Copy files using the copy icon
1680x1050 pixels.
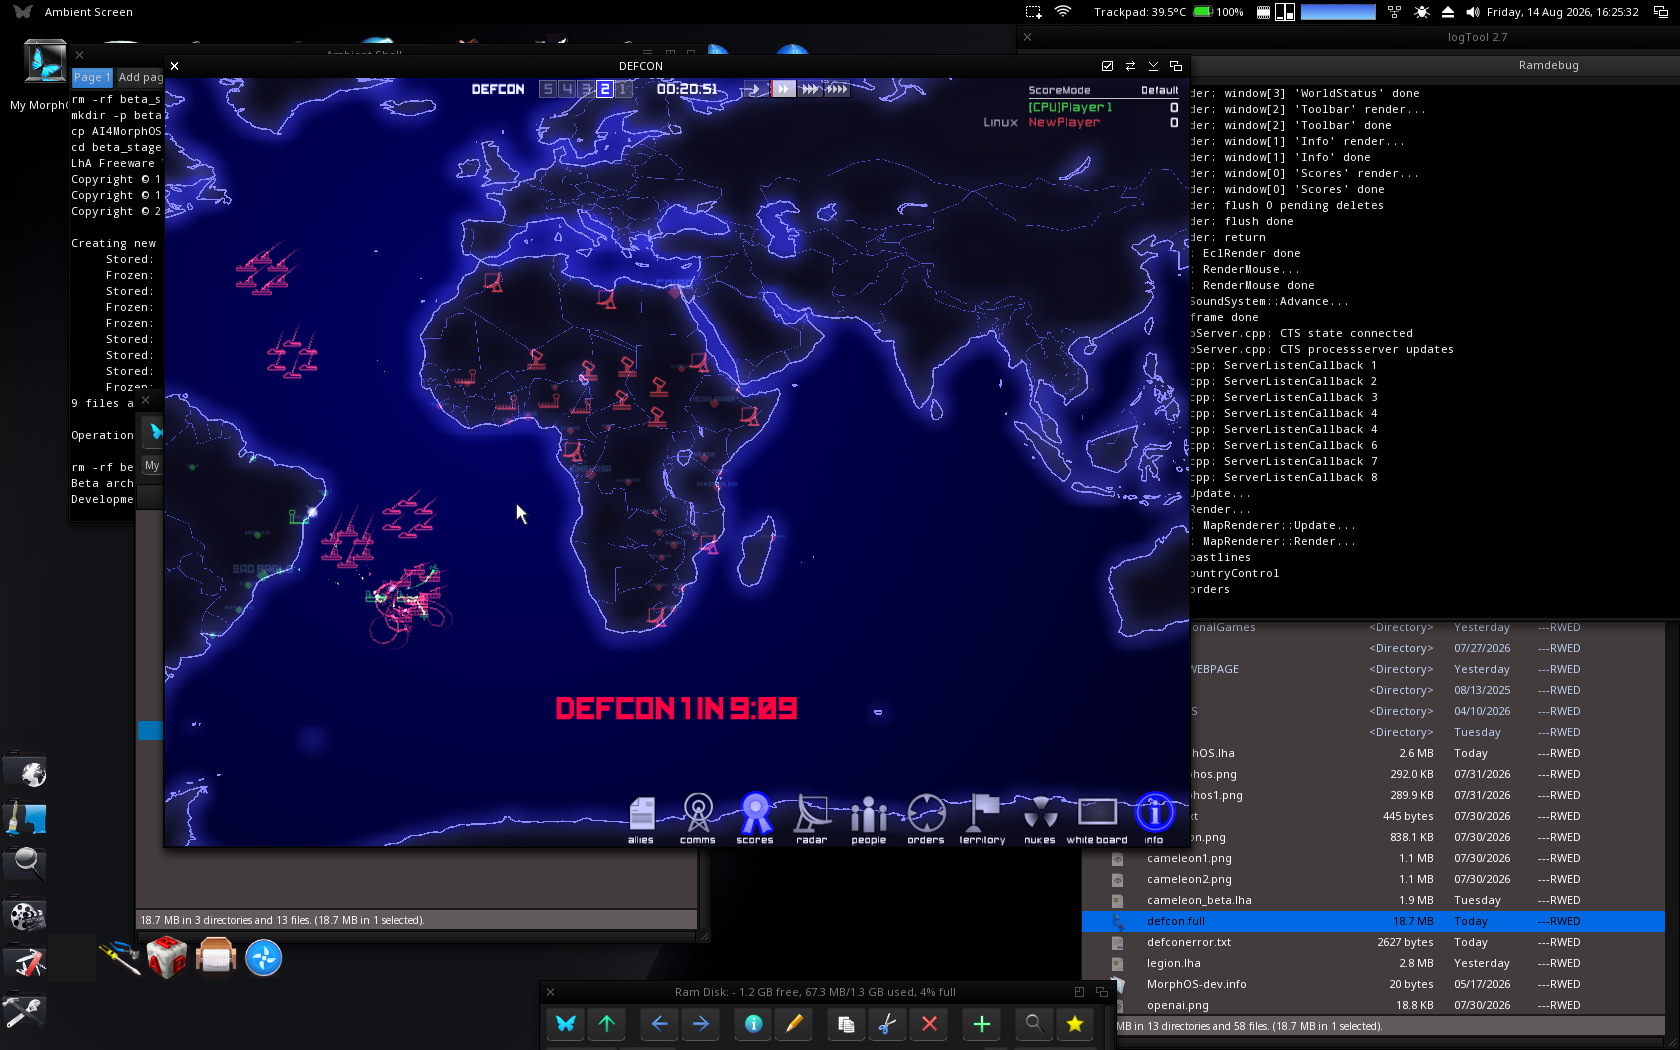[x=846, y=1023]
